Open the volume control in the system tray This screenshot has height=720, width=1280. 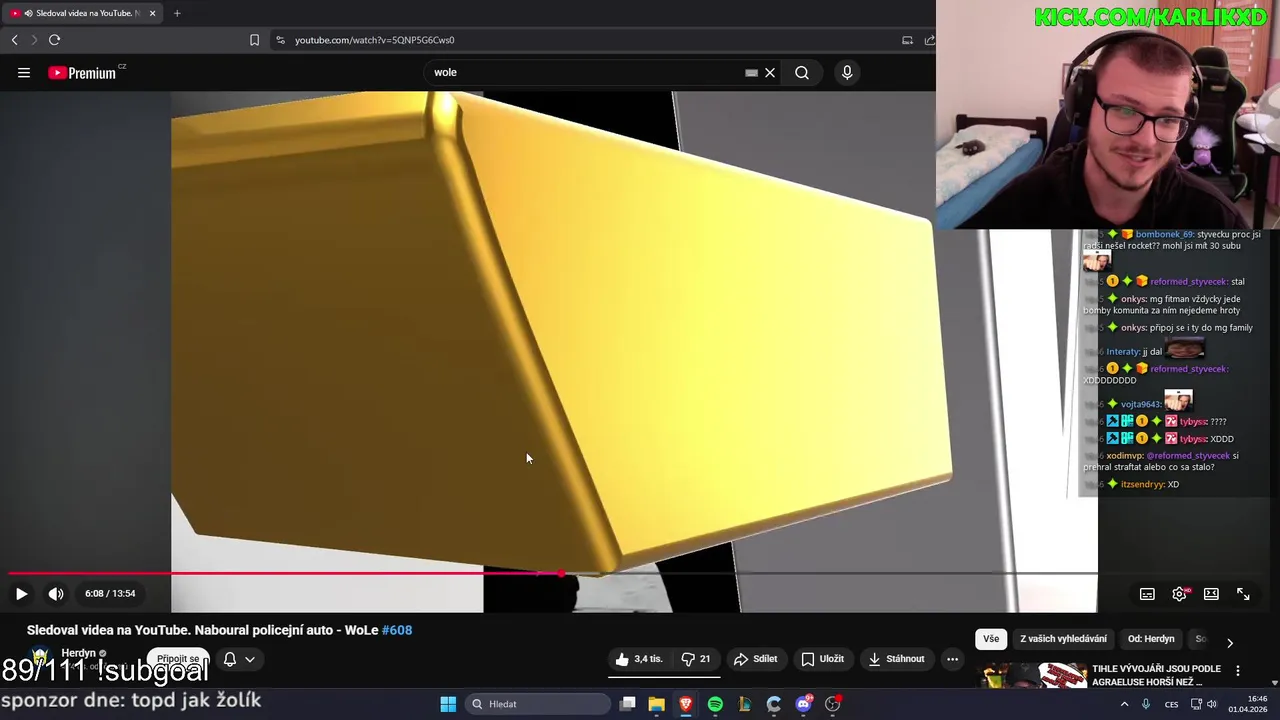tap(1212, 704)
